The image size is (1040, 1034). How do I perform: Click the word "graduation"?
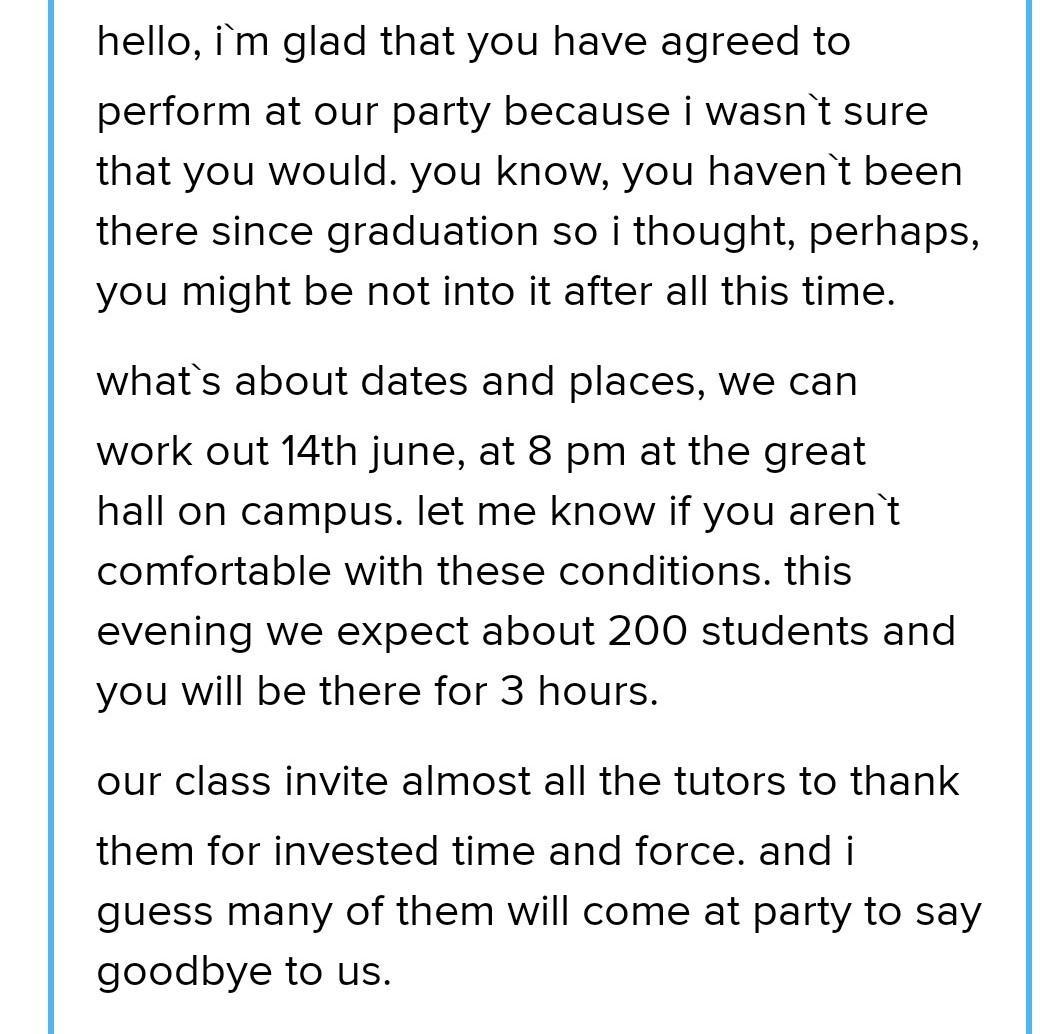(433, 232)
